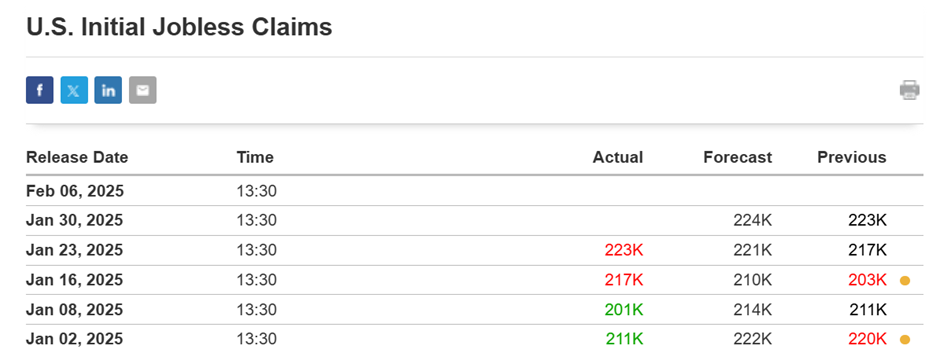Open the Jan 23, 2025 release row

pos(474,250)
